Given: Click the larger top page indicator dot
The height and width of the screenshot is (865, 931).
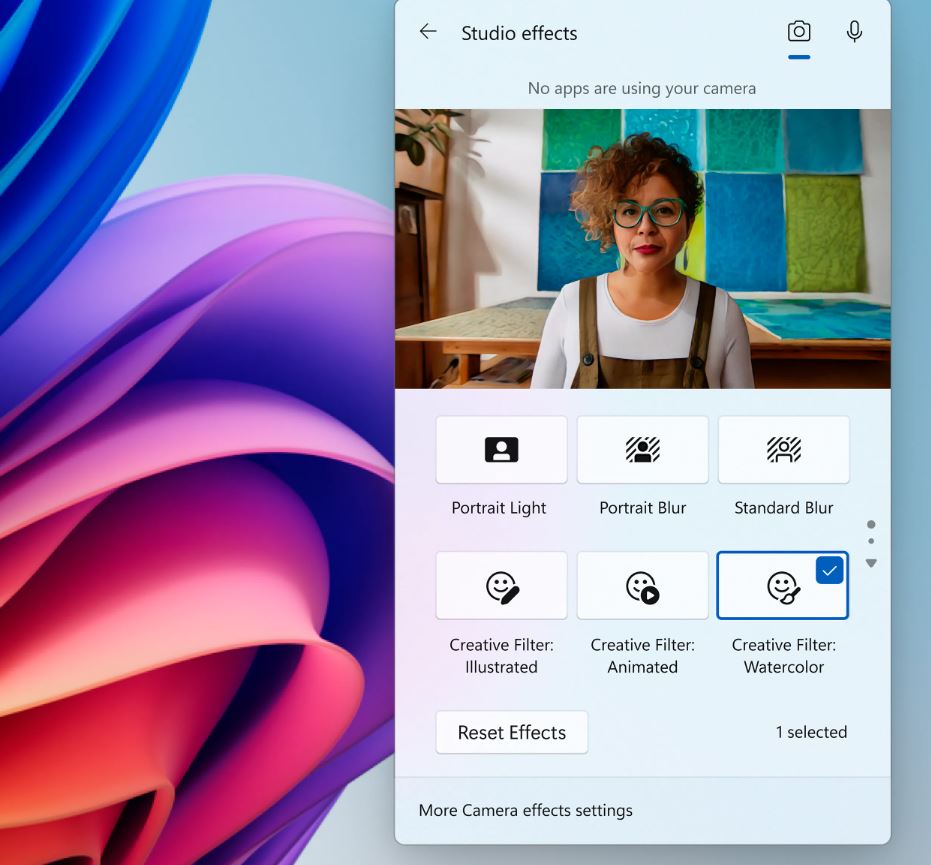Looking at the screenshot, I should point(871,525).
